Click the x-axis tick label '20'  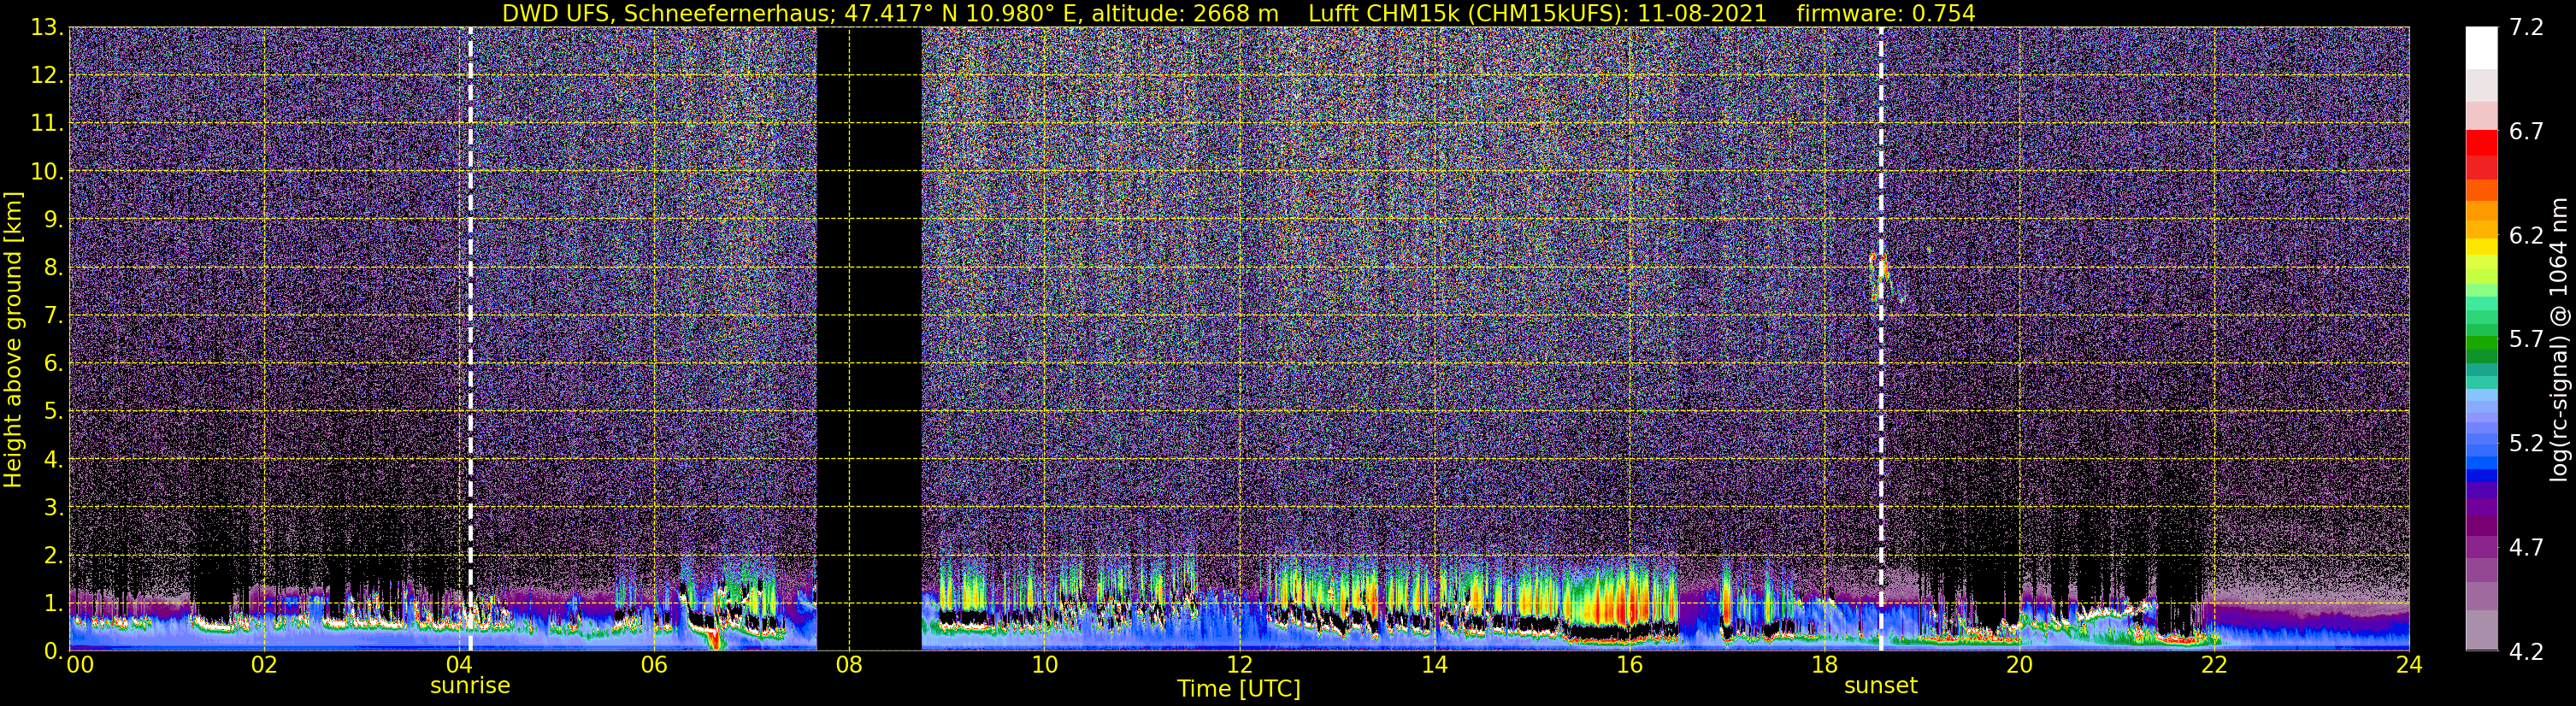point(2019,664)
